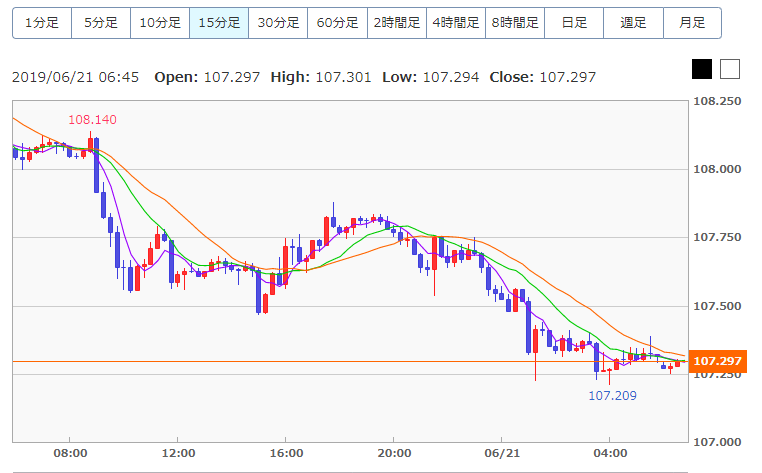Click the 108.140 high price label
The image size is (762, 473).
pyautogui.click(x=92, y=120)
